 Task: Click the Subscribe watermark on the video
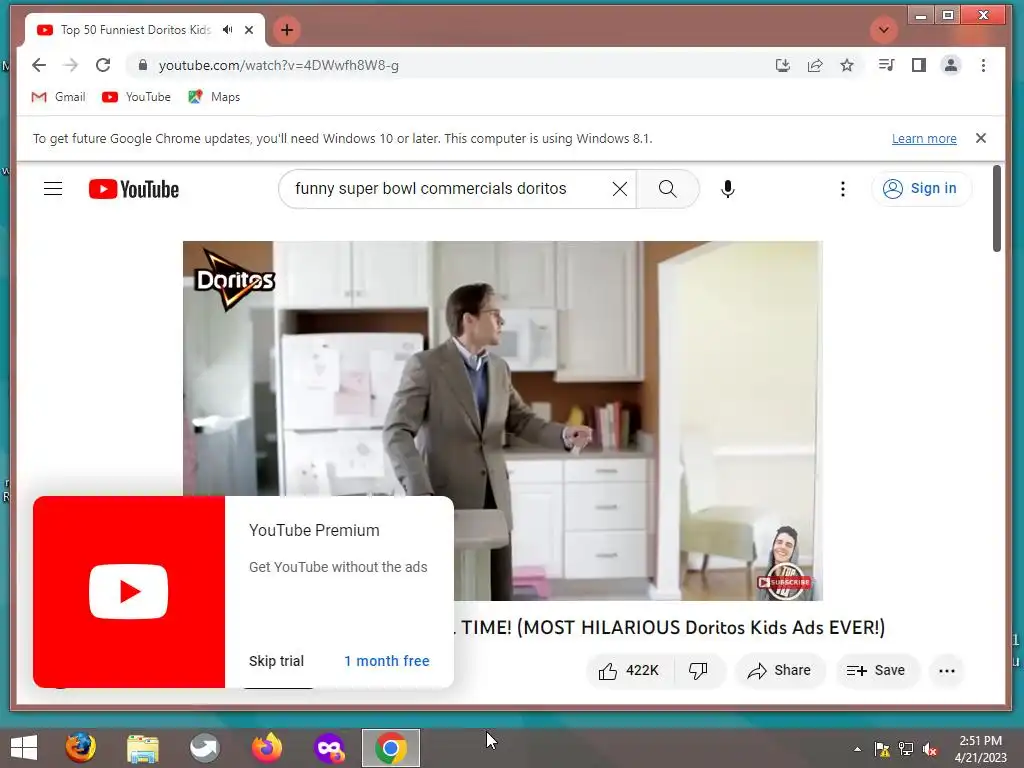tap(784, 581)
